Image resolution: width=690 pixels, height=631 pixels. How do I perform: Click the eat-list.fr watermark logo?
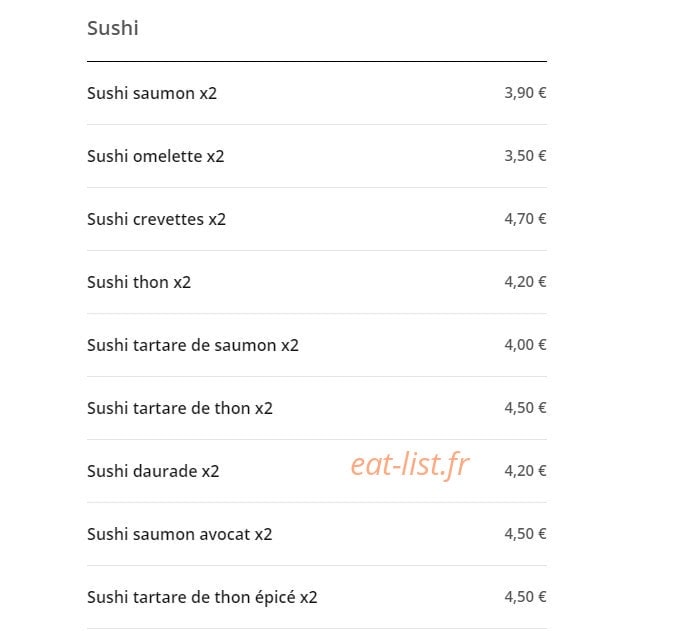click(x=410, y=465)
